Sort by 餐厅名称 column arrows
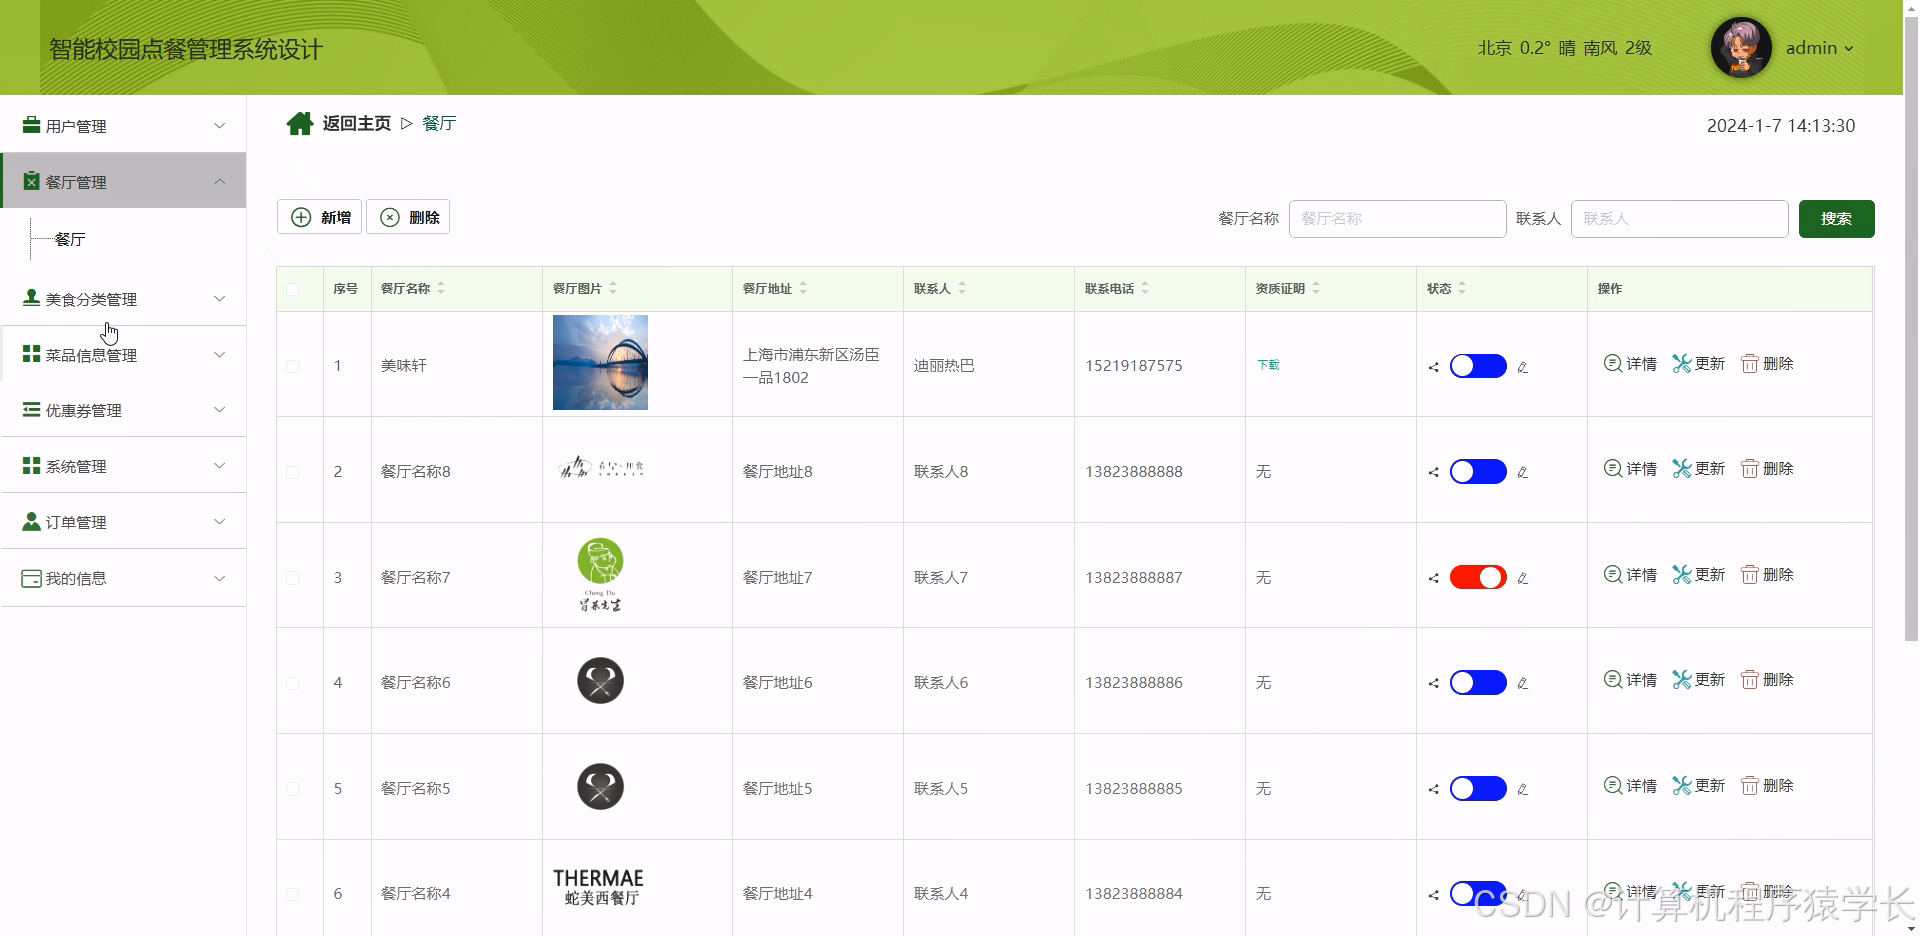Image resolution: width=1920 pixels, height=936 pixels. 441,288
